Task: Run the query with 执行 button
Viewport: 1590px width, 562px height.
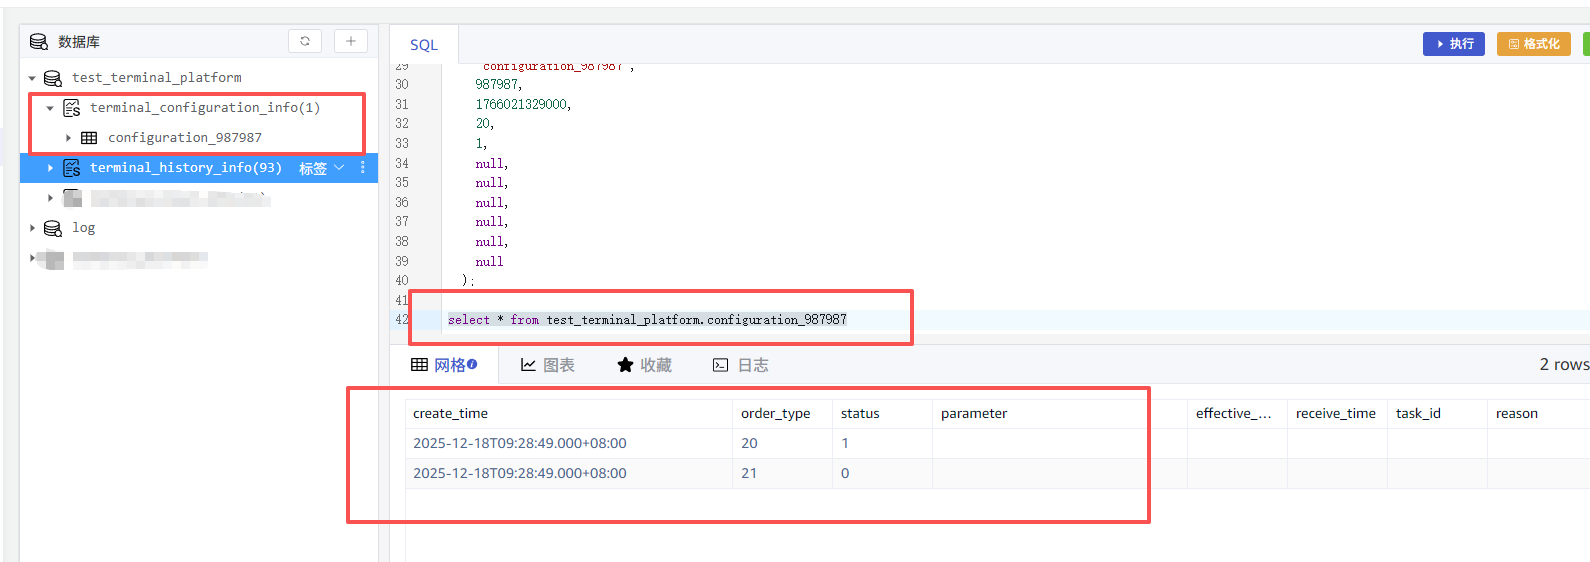Action: point(1454,44)
